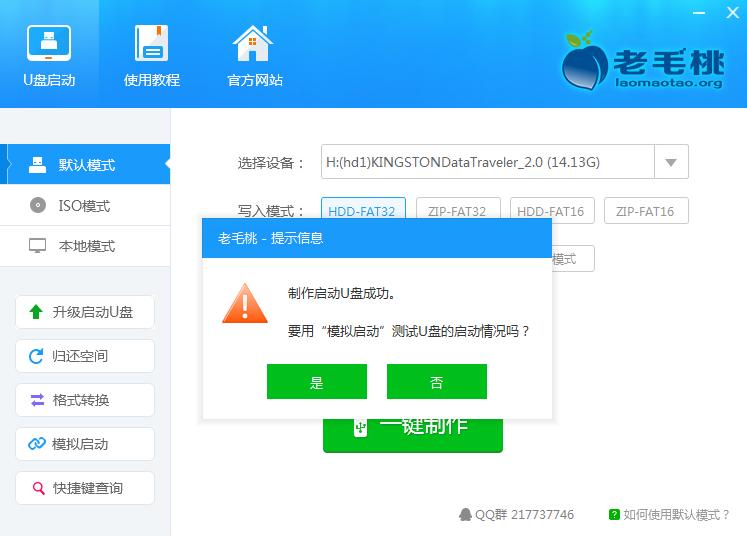The width and height of the screenshot is (747, 536).
Task: Open 快捷键查询 lookup
Action: [x=85, y=488]
